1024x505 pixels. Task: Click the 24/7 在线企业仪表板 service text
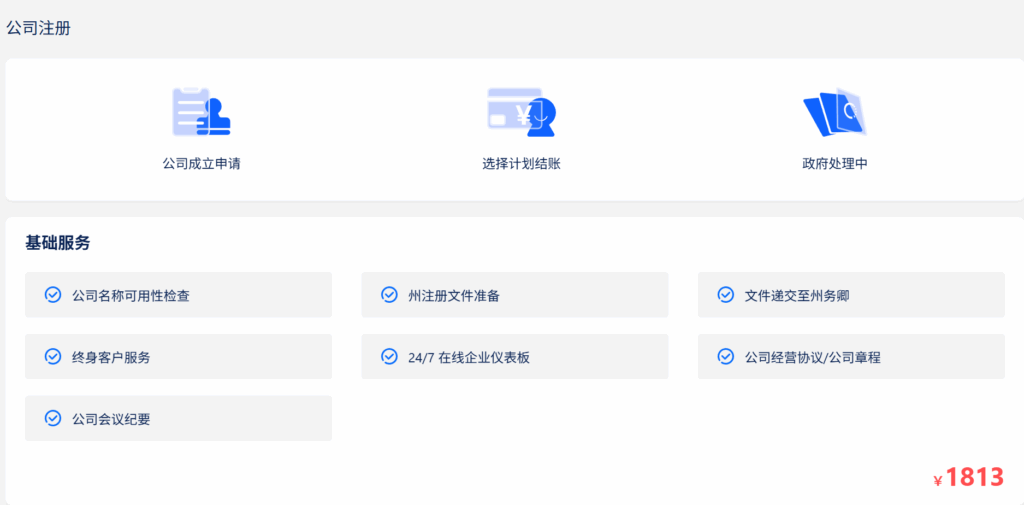click(x=469, y=357)
